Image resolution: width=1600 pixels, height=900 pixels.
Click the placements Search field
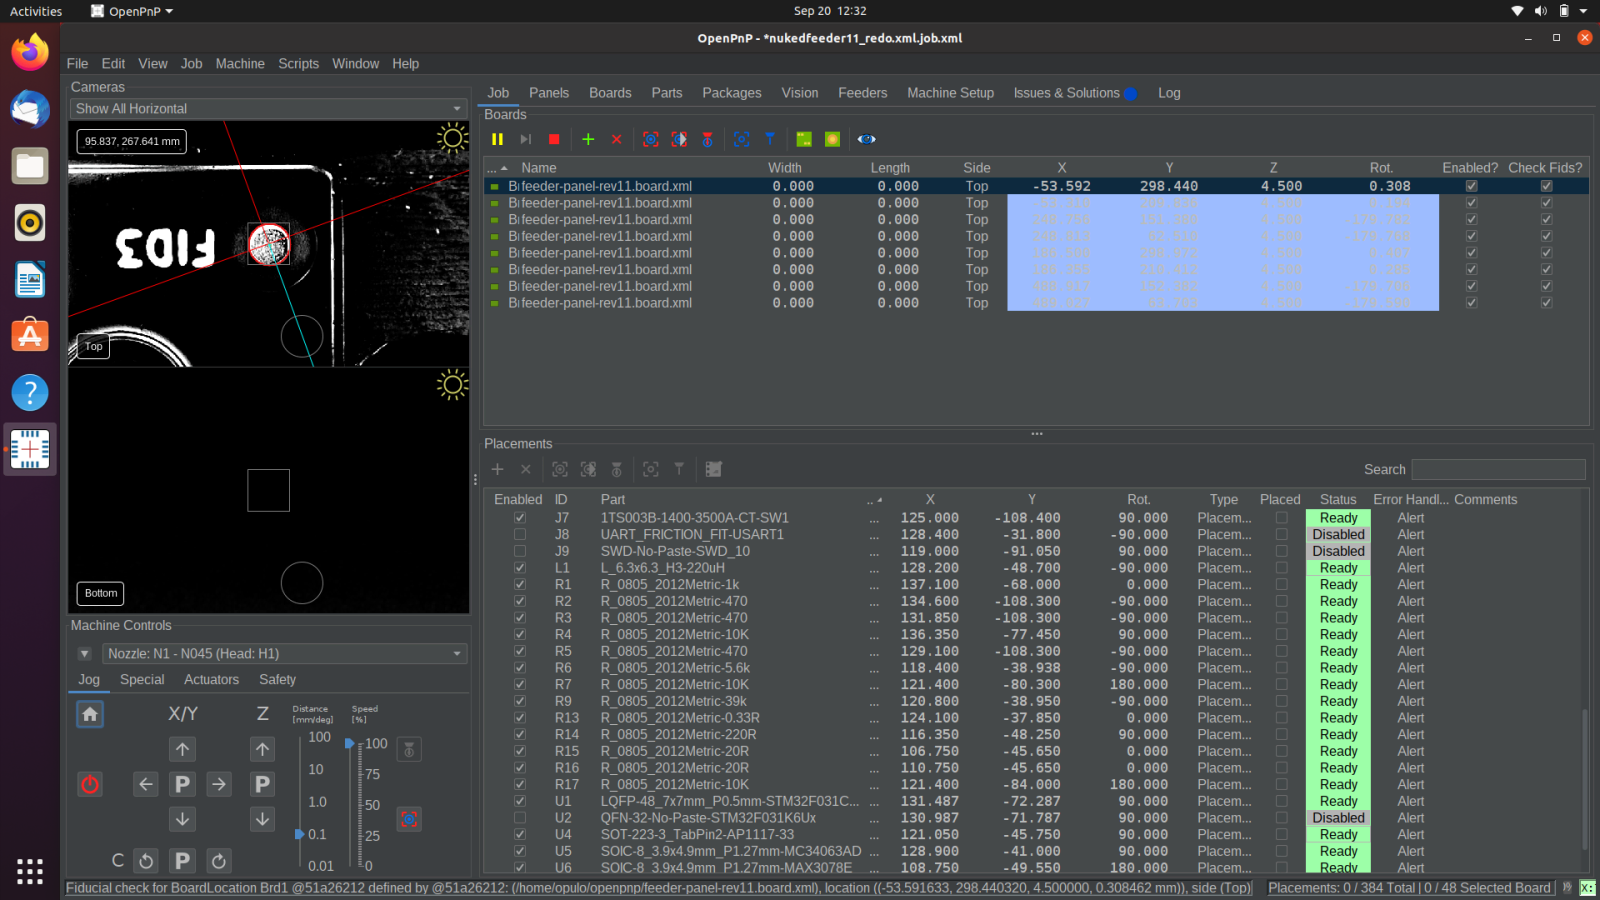(x=1498, y=469)
